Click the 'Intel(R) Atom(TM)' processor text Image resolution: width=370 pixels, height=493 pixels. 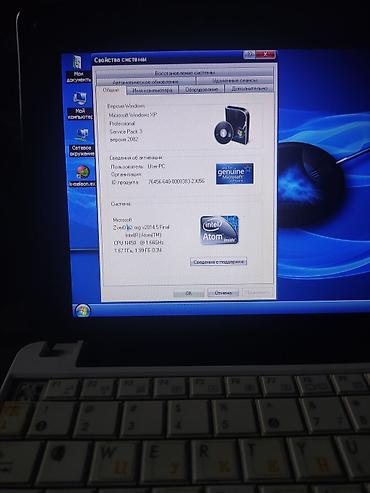tap(143, 235)
